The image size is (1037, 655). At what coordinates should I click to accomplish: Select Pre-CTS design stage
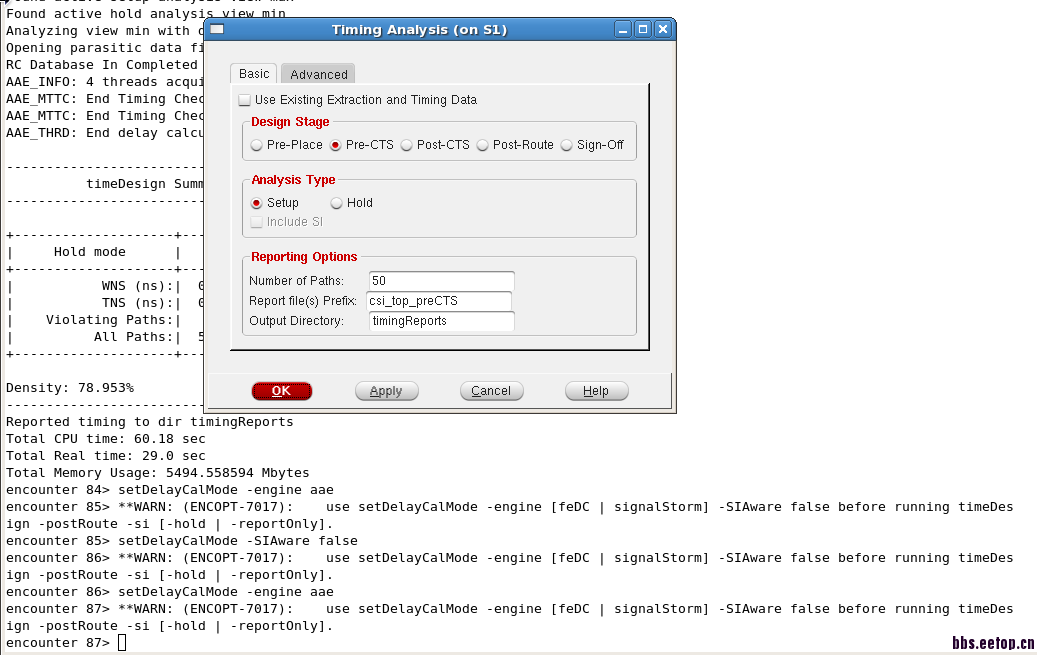tap(336, 145)
